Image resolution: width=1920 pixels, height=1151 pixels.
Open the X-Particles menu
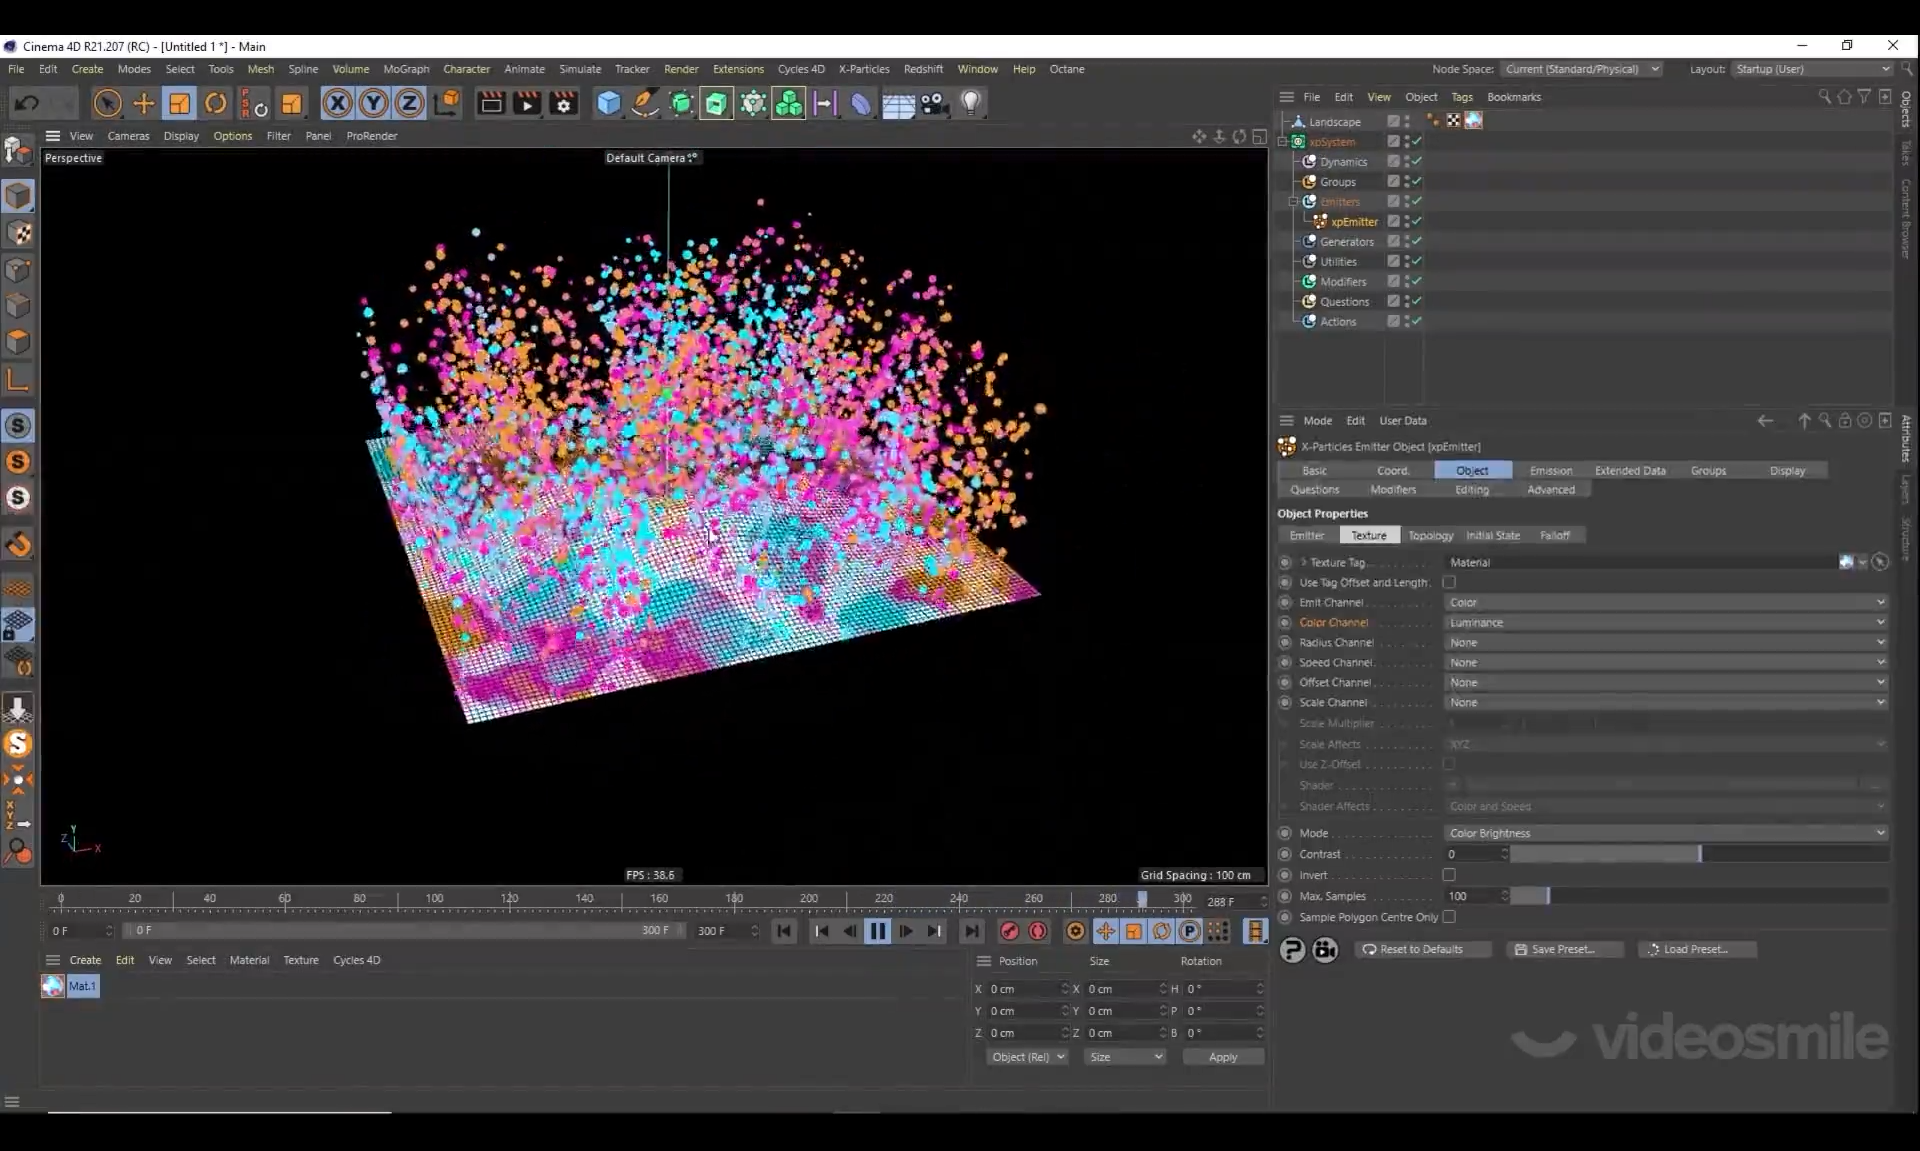pos(863,69)
